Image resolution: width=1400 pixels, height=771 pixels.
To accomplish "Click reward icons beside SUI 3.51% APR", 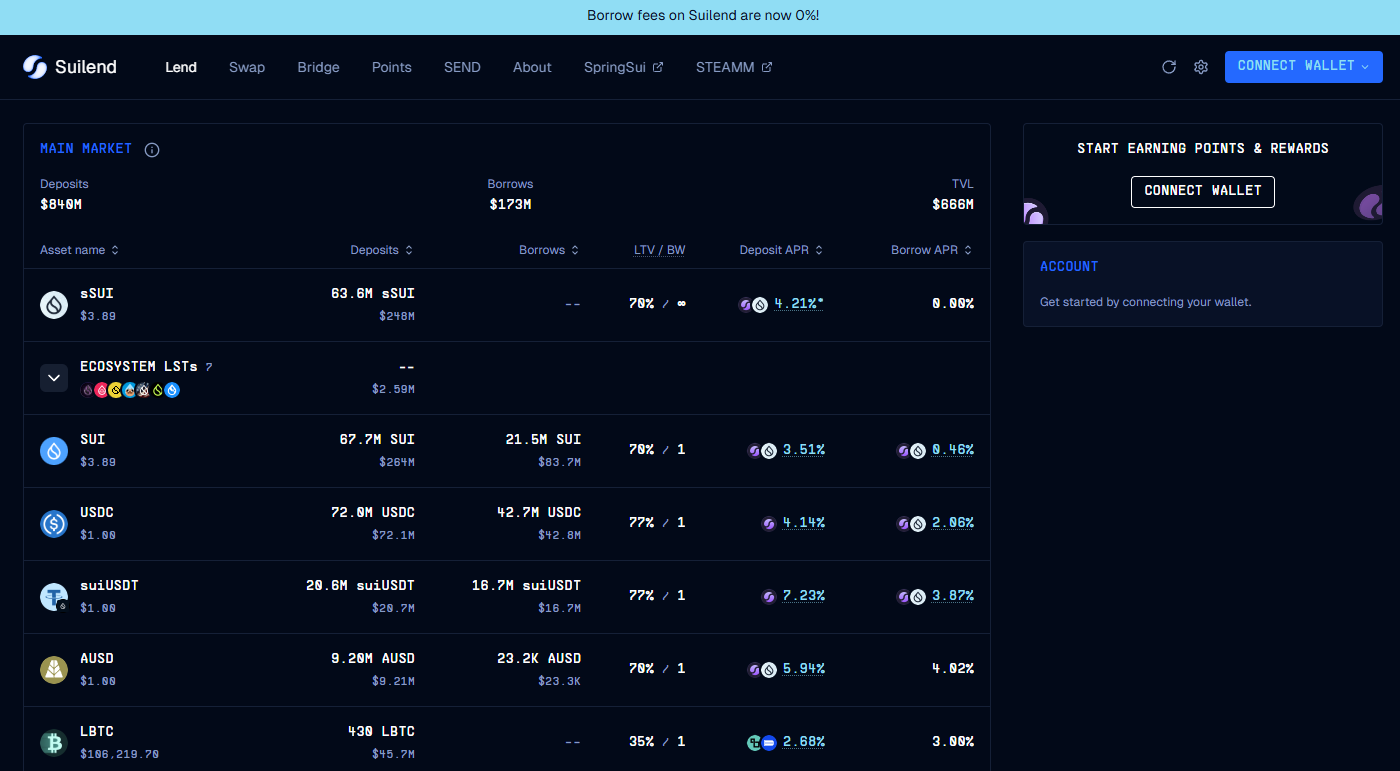I will coord(762,450).
